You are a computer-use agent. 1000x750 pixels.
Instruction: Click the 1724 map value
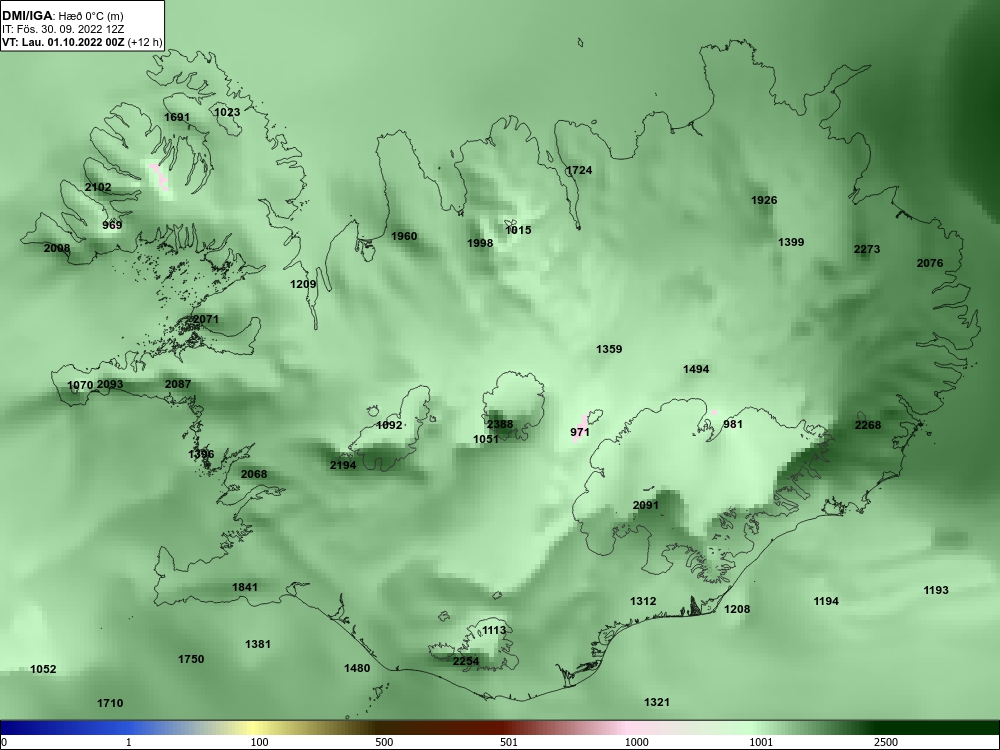(579, 170)
